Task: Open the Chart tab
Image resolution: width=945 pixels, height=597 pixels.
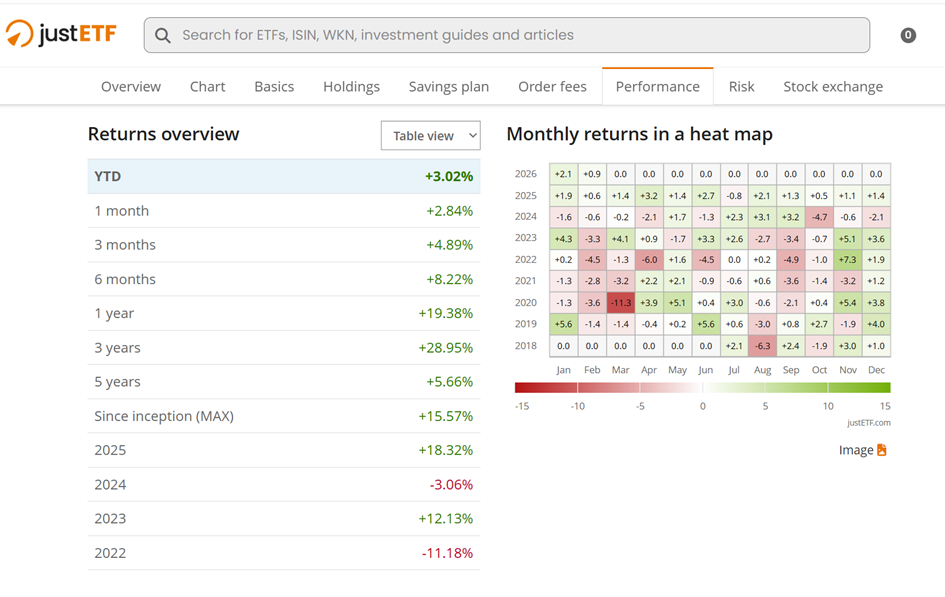Action: 207,87
